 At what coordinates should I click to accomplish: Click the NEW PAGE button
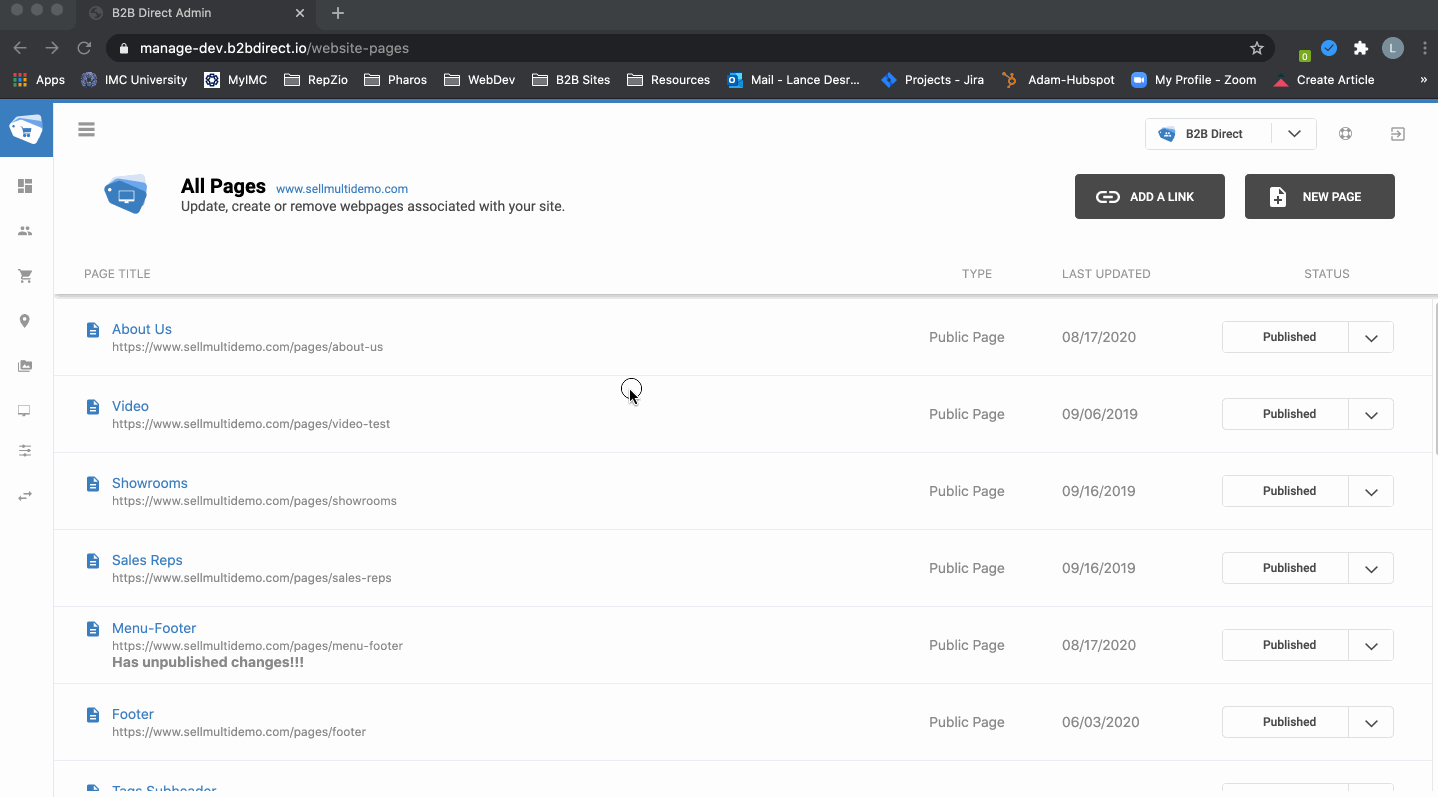(x=1319, y=196)
